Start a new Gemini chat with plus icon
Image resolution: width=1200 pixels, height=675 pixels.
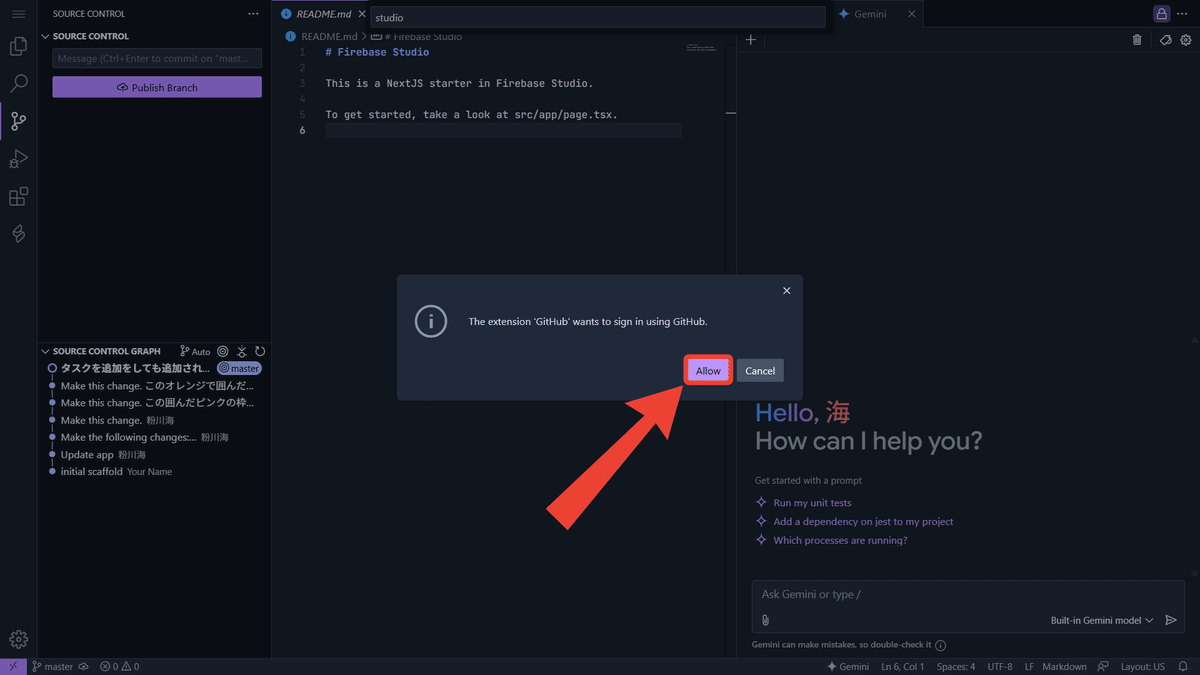click(751, 40)
